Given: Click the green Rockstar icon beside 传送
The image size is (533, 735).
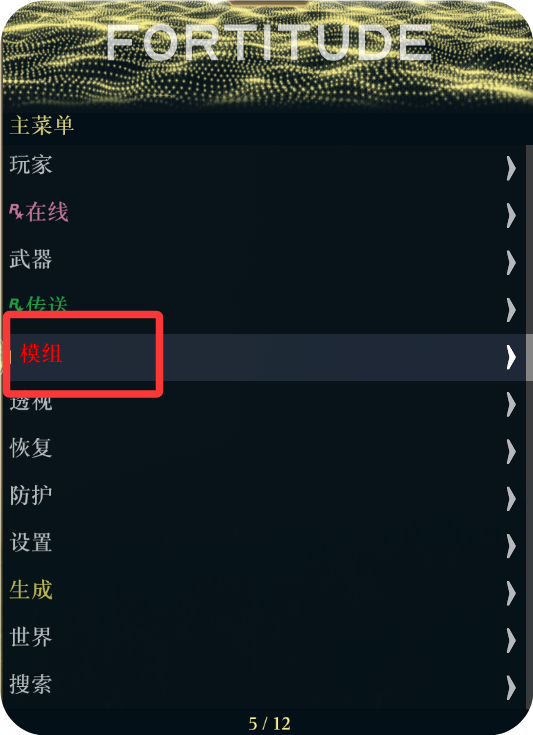Looking at the screenshot, I should (x=16, y=304).
